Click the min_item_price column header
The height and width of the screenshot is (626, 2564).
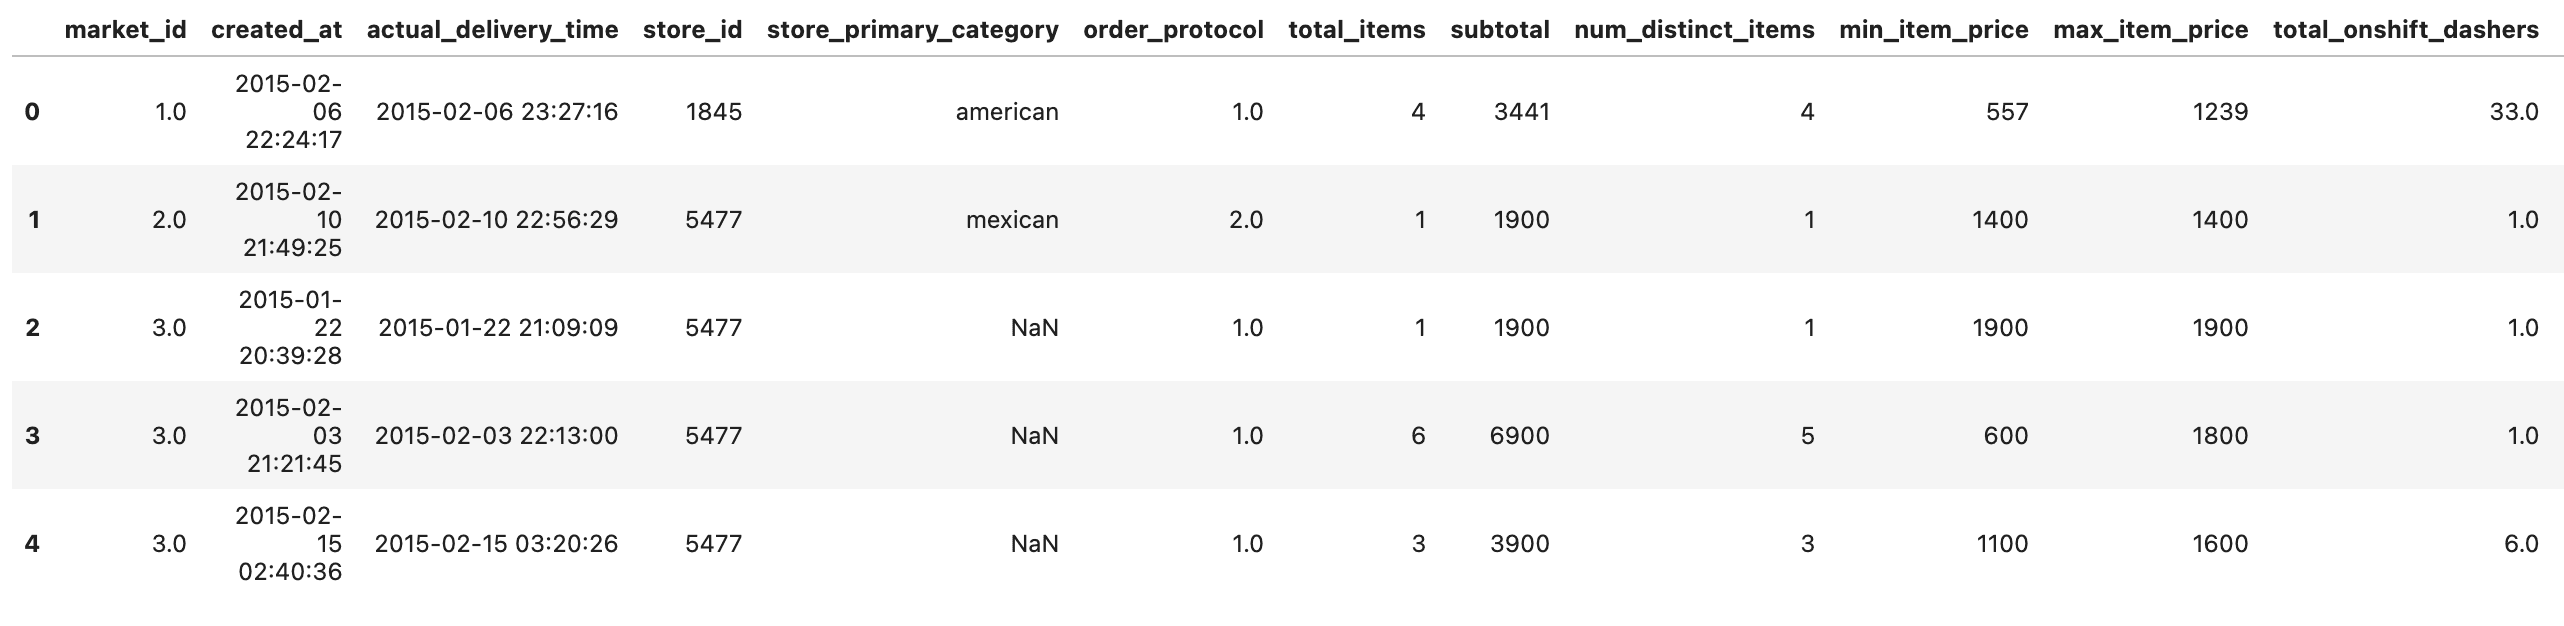[1934, 30]
